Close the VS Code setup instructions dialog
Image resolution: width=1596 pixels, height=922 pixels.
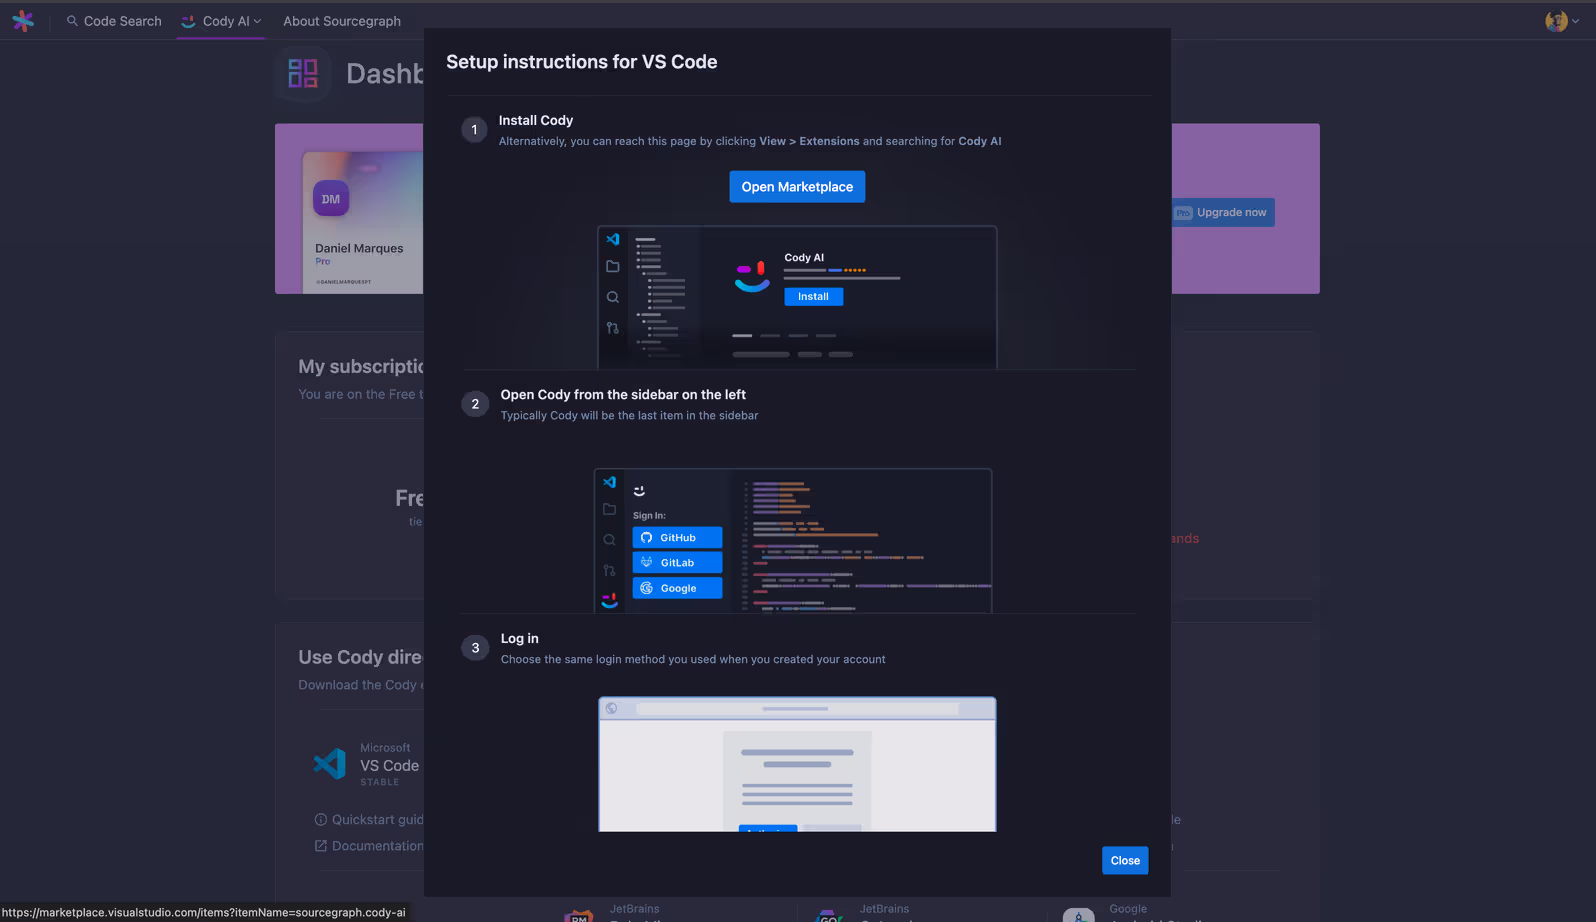[x=1125, y=860]
